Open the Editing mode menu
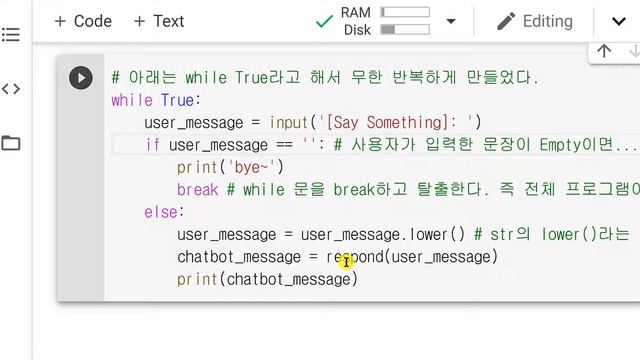 click(x=535, y=21)
